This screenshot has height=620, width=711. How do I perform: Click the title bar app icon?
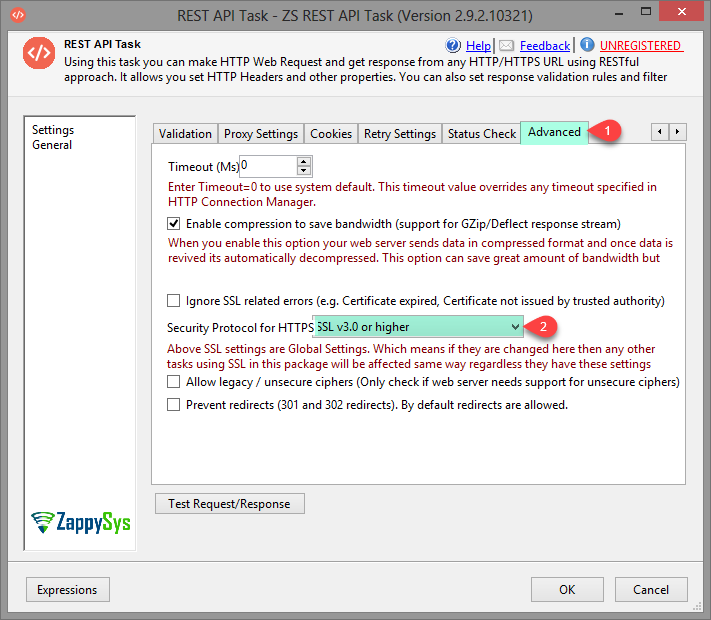[18, 15]
